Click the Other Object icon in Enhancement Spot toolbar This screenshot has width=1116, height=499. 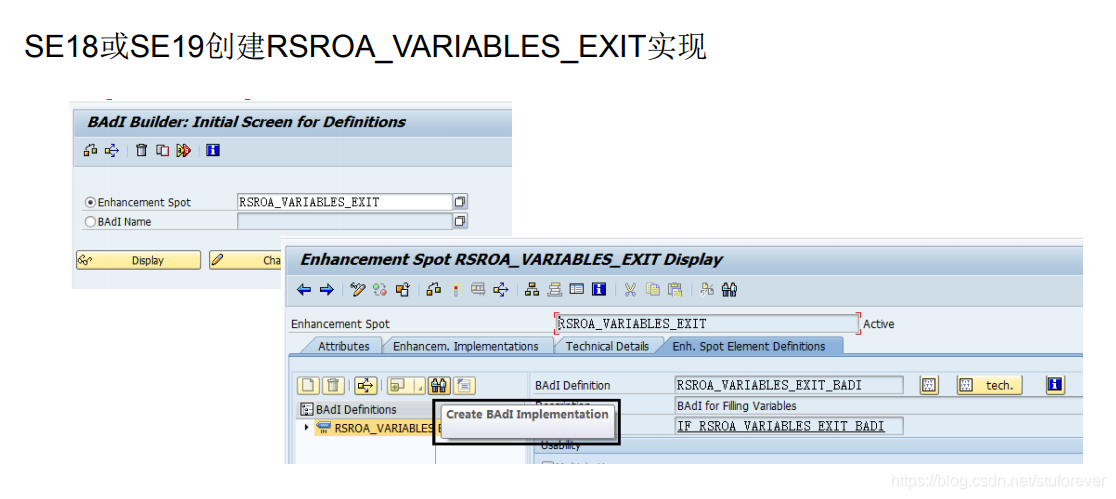403,290
